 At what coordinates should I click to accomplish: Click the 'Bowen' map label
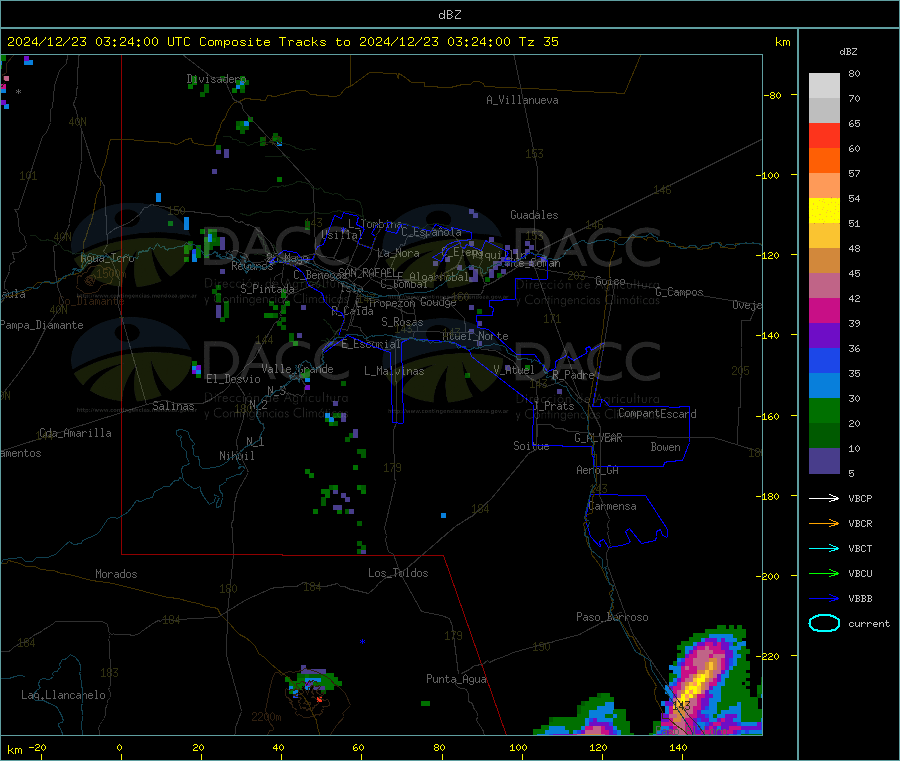point(665,447)
